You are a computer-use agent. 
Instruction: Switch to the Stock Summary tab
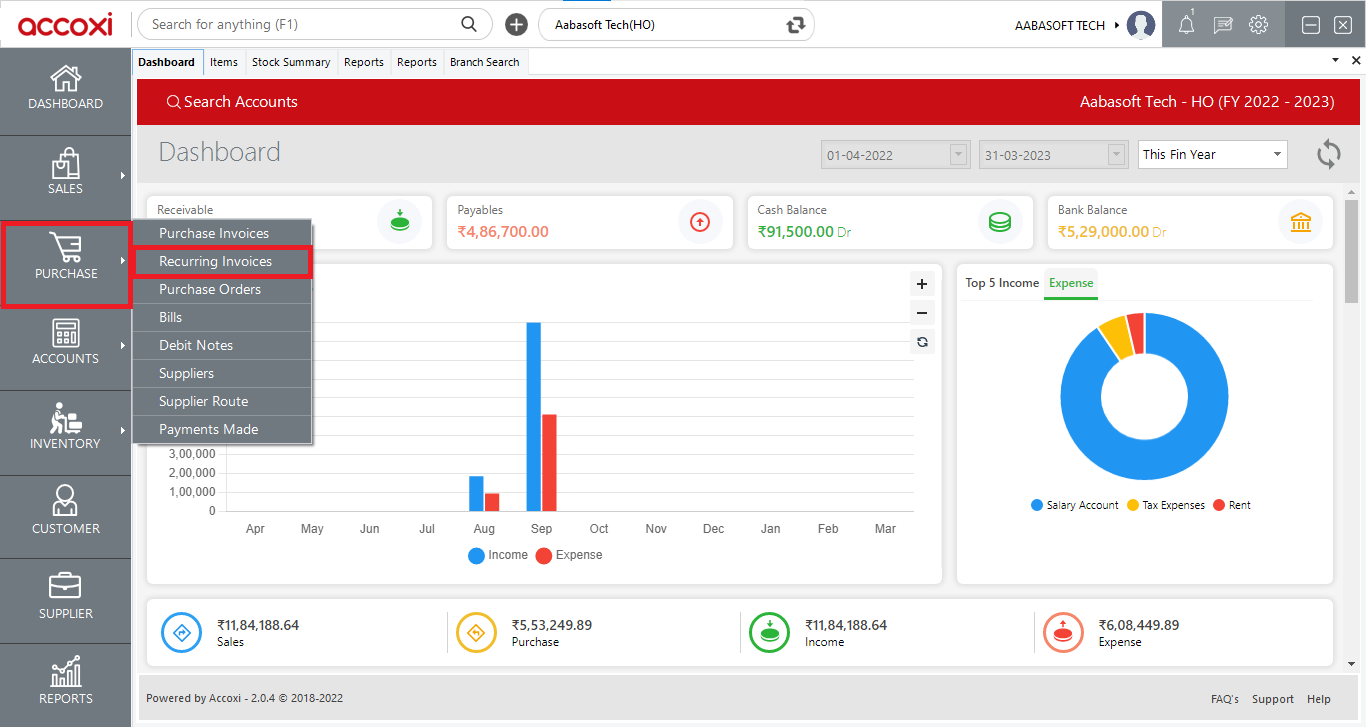click(x=291, y=62)
